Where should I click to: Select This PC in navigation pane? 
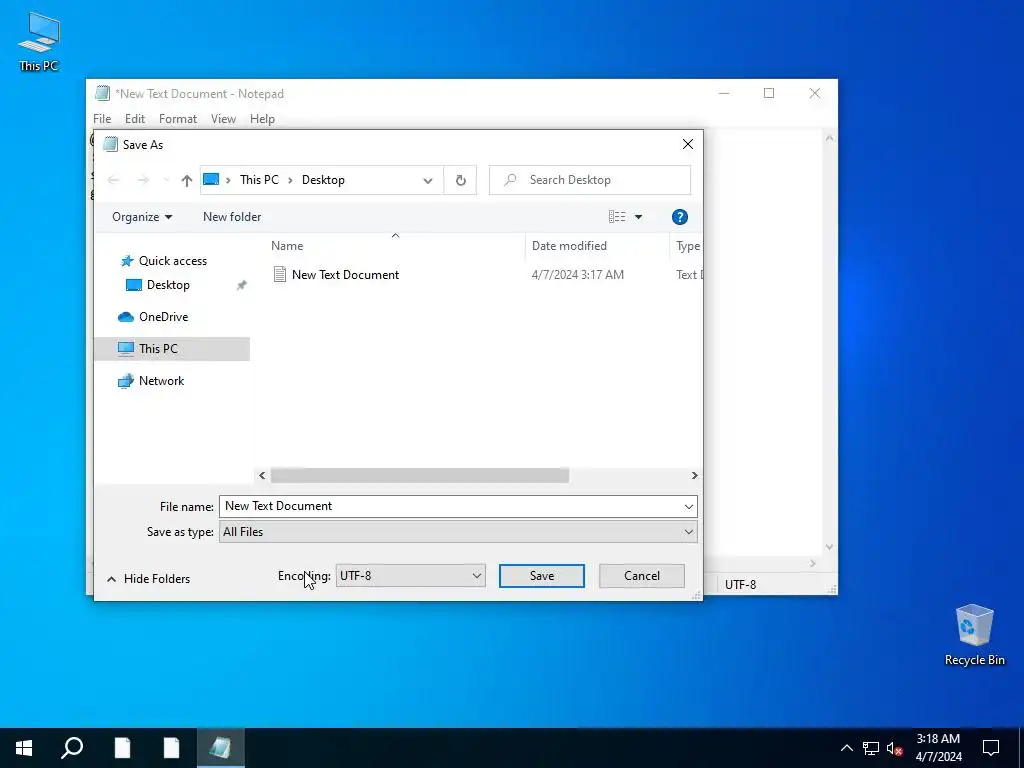tap(172, 349)
